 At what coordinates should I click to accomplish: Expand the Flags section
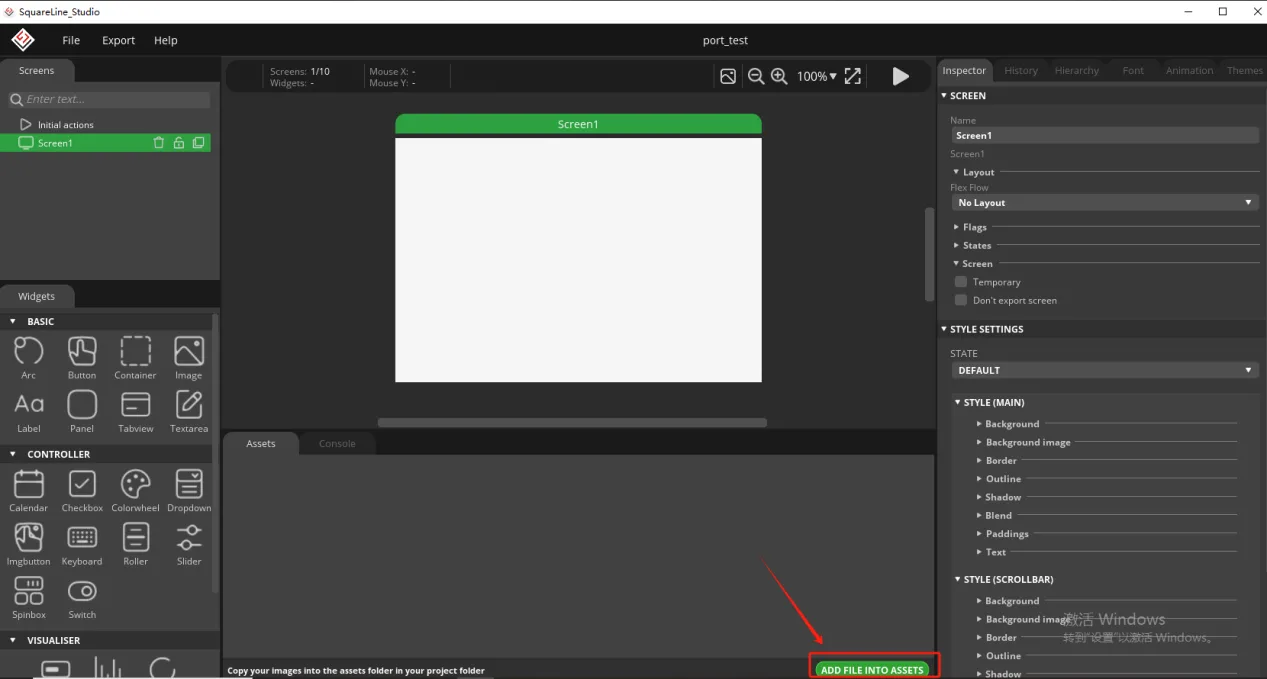pyautogui.click(x=974, y=227)
